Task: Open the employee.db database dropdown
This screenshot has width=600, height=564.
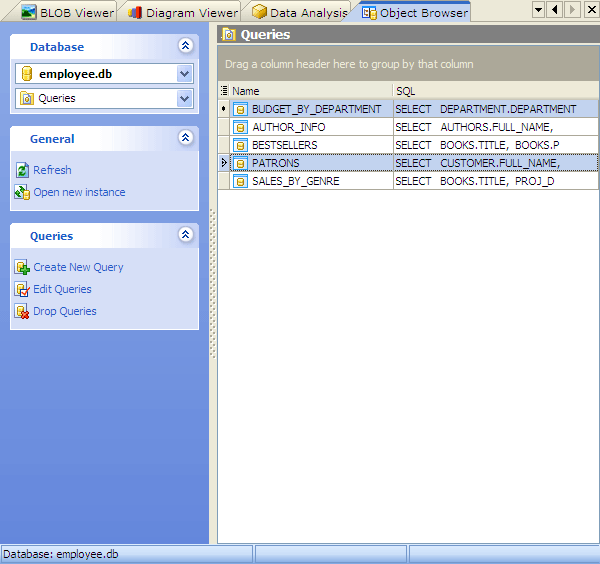Action: click(184, 74)
